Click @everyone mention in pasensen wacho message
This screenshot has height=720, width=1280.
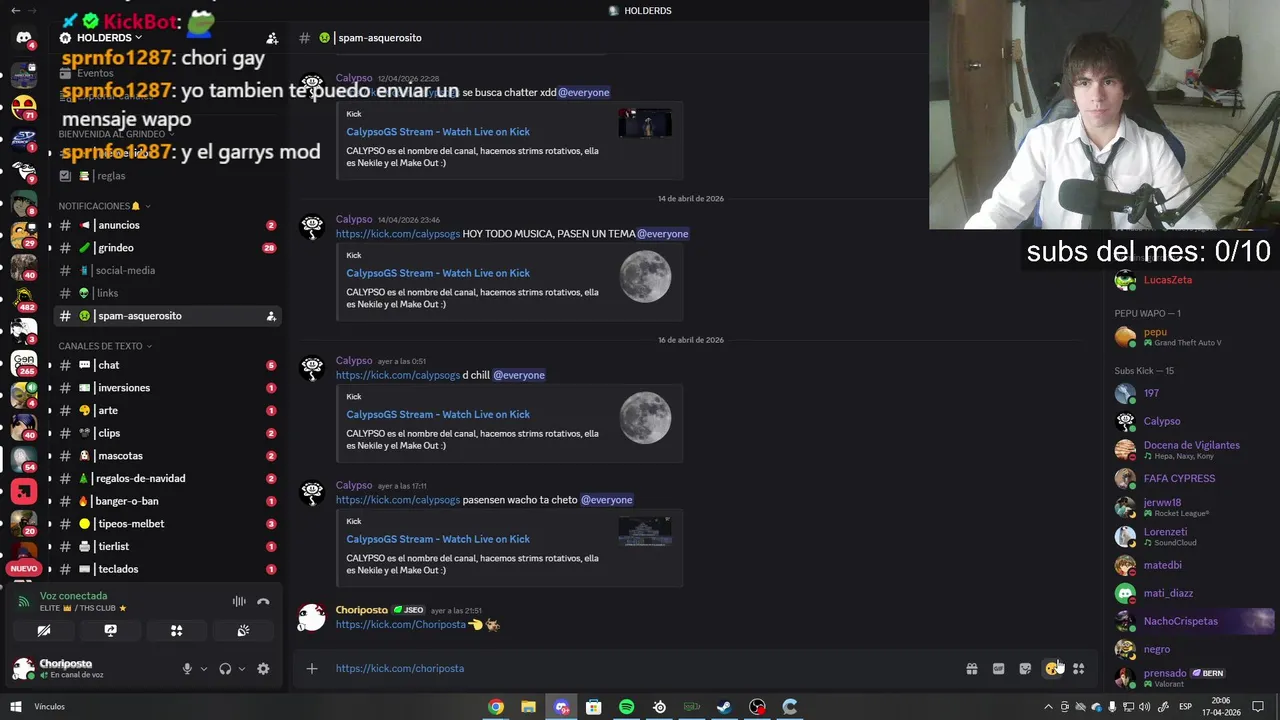click(606, 500)
